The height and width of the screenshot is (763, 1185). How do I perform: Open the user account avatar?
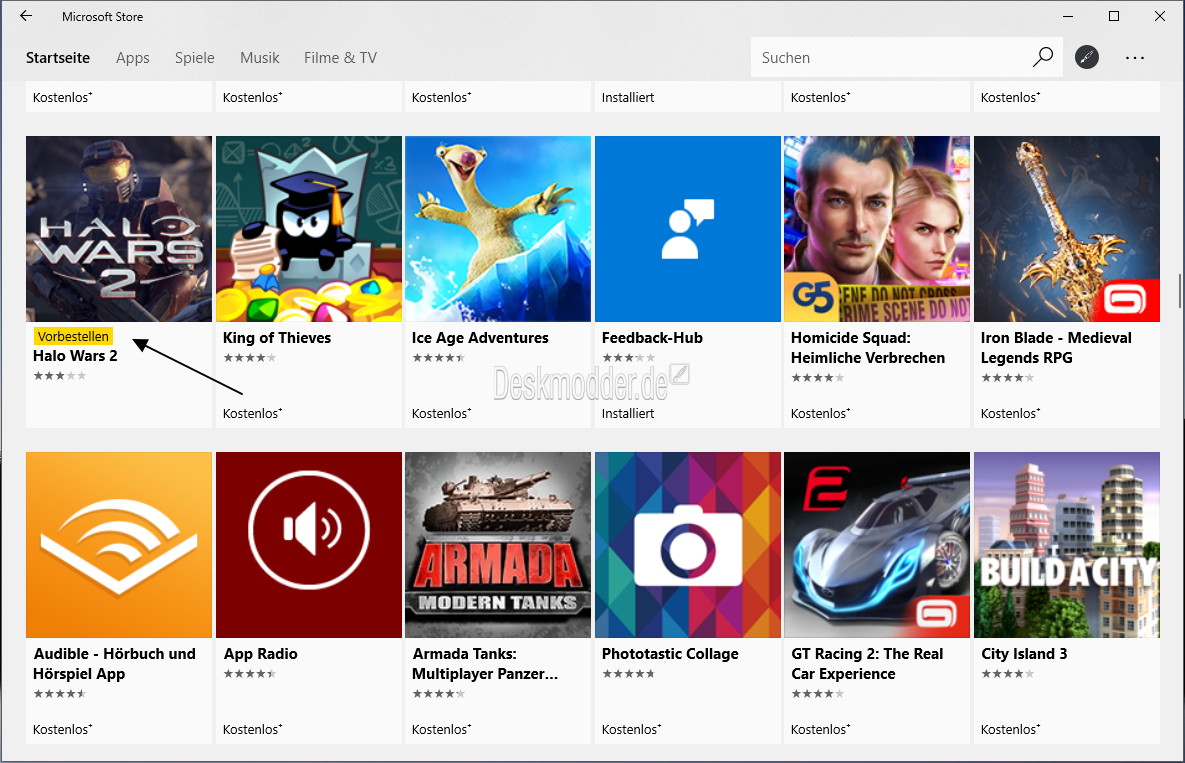[1087, 57]
